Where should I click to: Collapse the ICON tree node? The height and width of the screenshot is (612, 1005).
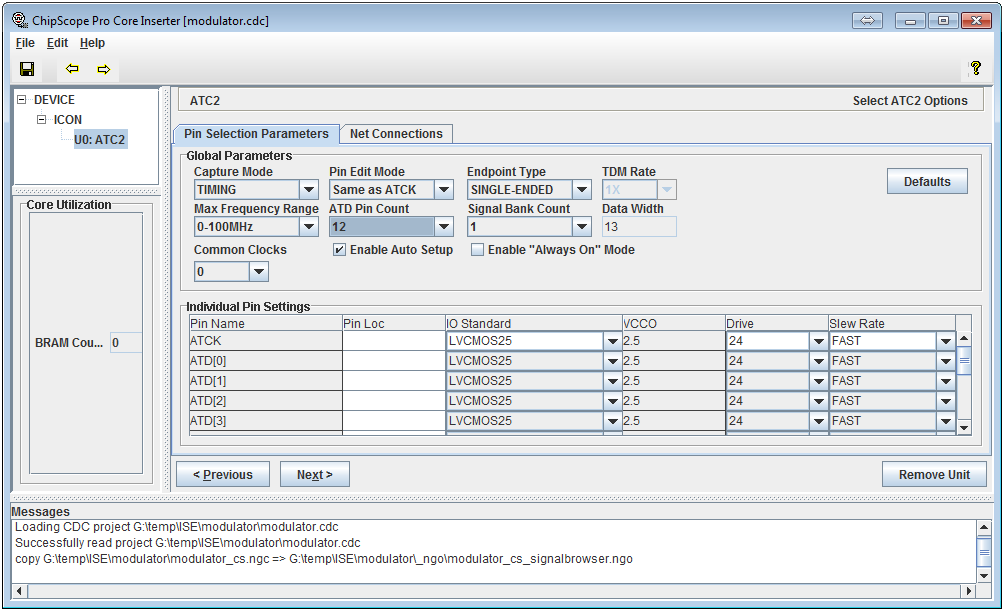coord(42,119)
